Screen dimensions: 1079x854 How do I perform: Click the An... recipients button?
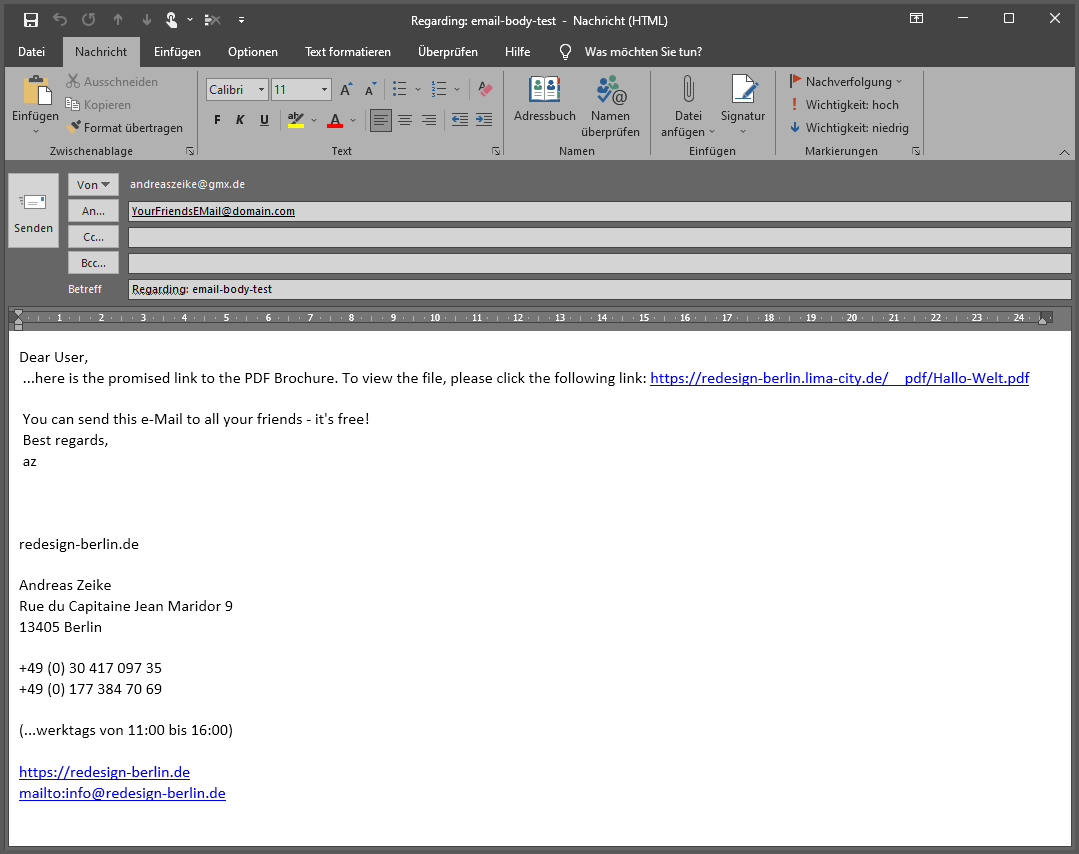click(93, 211)
